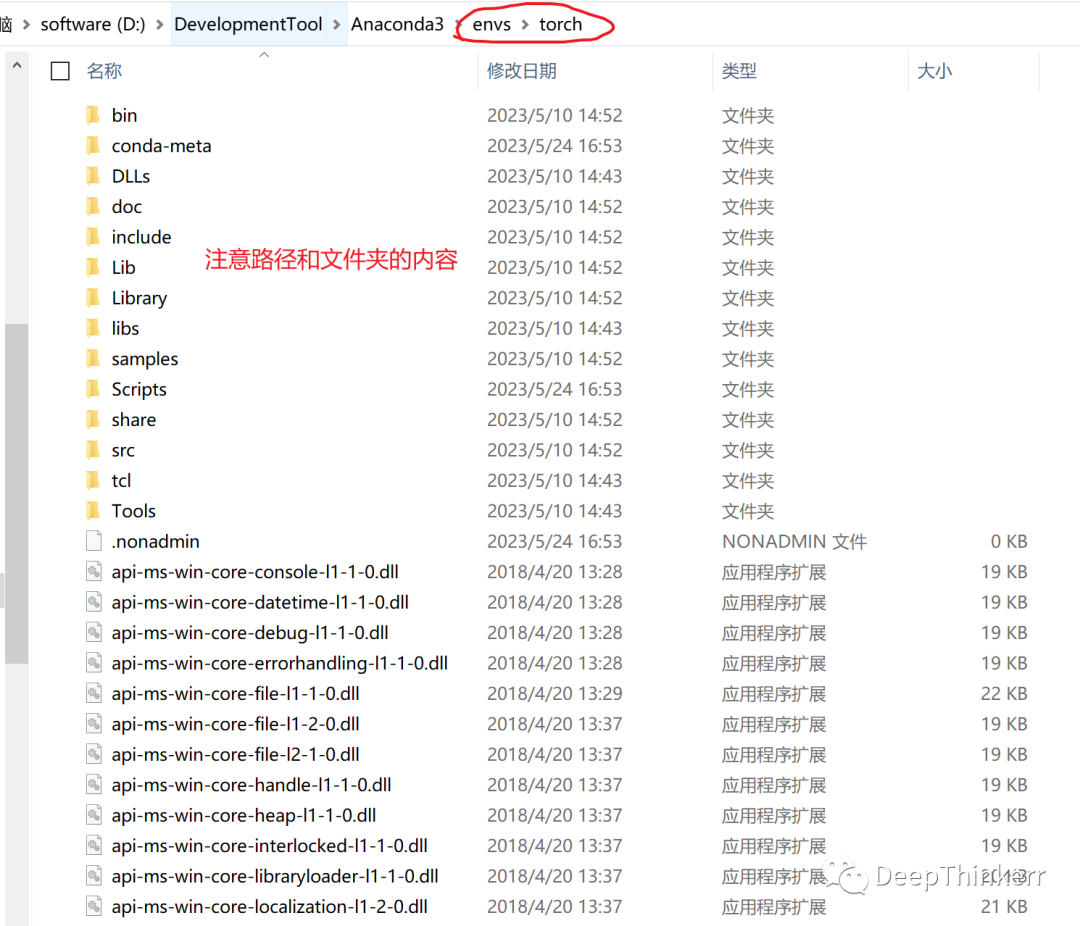Click the Lib folder icon
This screenshot has width=1080, height=926.
pos(94,267)
